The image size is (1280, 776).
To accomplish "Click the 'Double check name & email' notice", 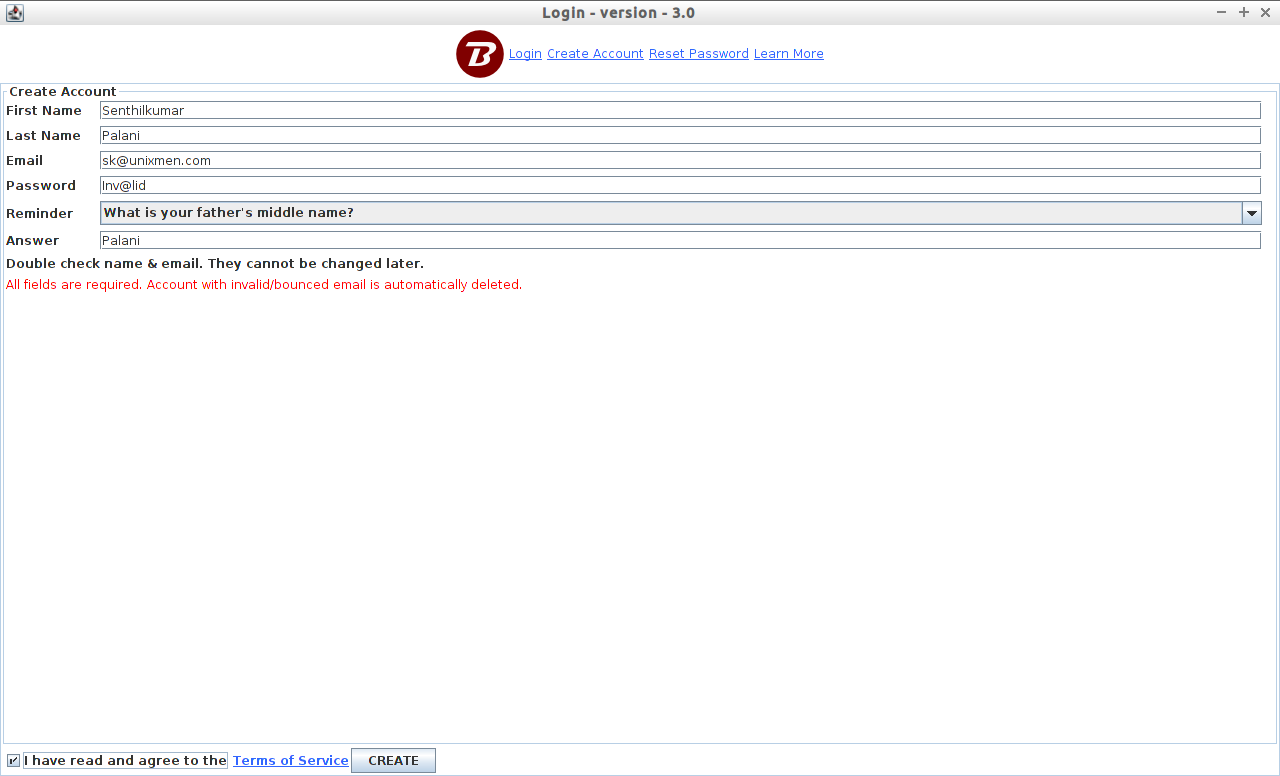I will (215, 264).
